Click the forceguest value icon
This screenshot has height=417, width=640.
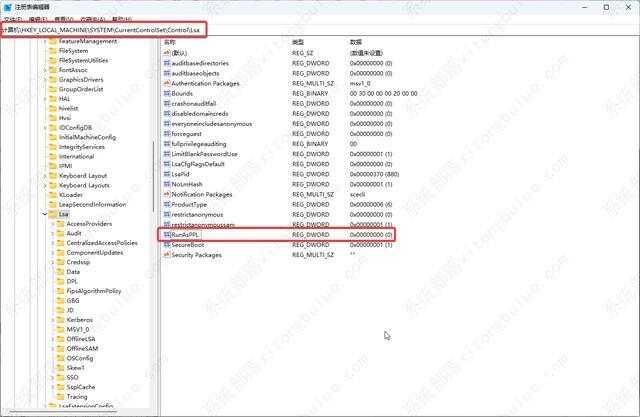click(x=167, y=134)
